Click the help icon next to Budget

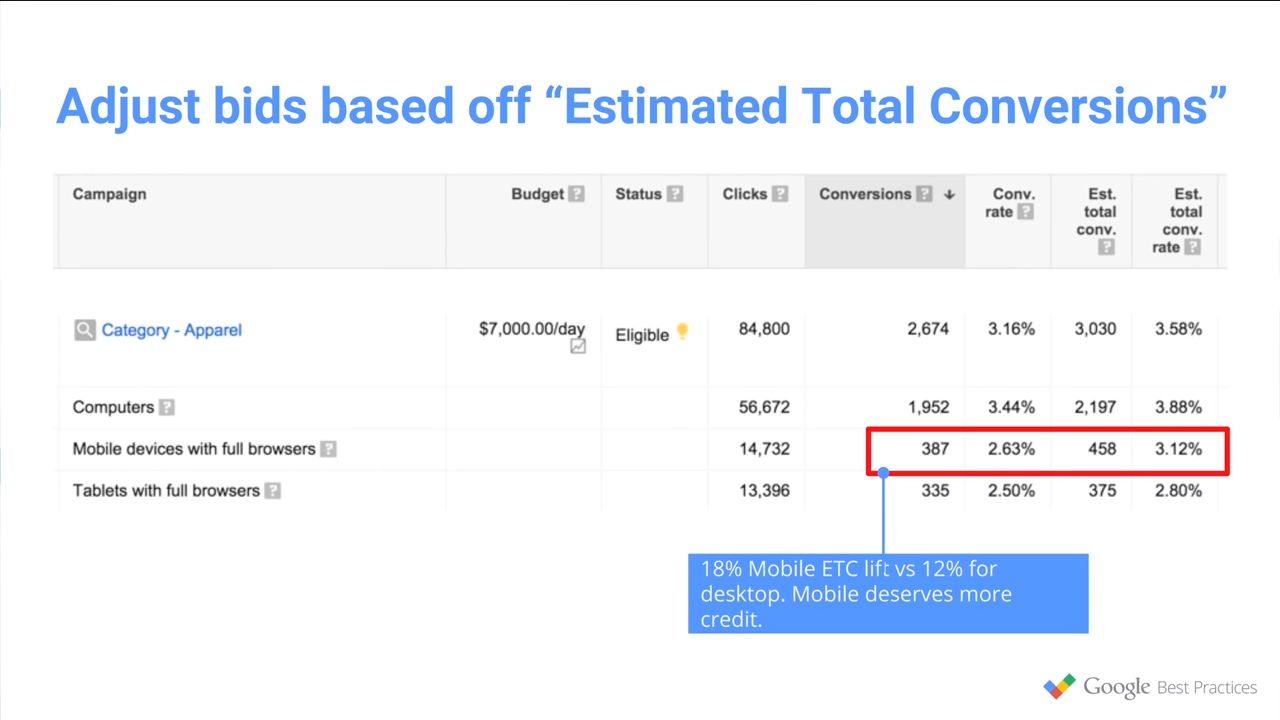pos(576,194)
